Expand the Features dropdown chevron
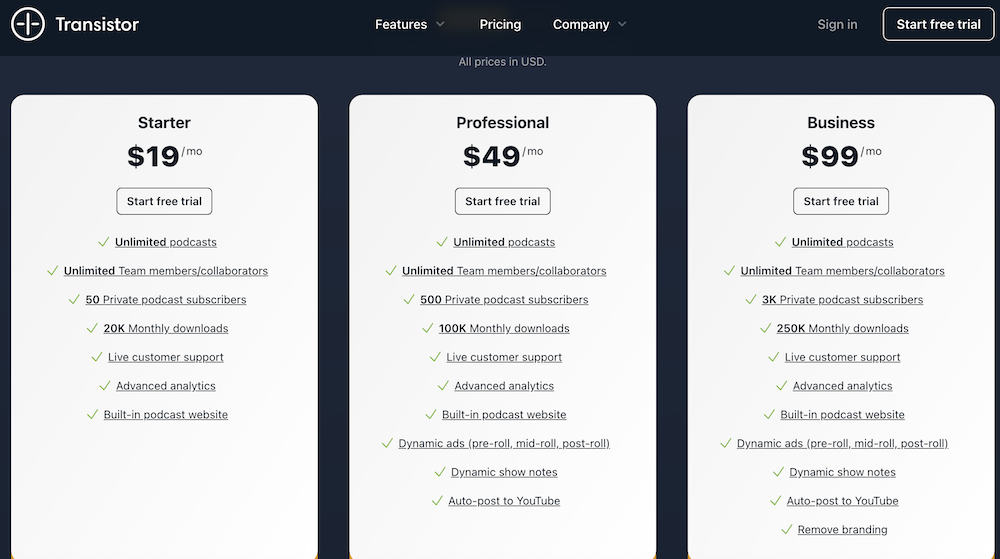Viewport: 1000px width, 559px height. [440, 24]
